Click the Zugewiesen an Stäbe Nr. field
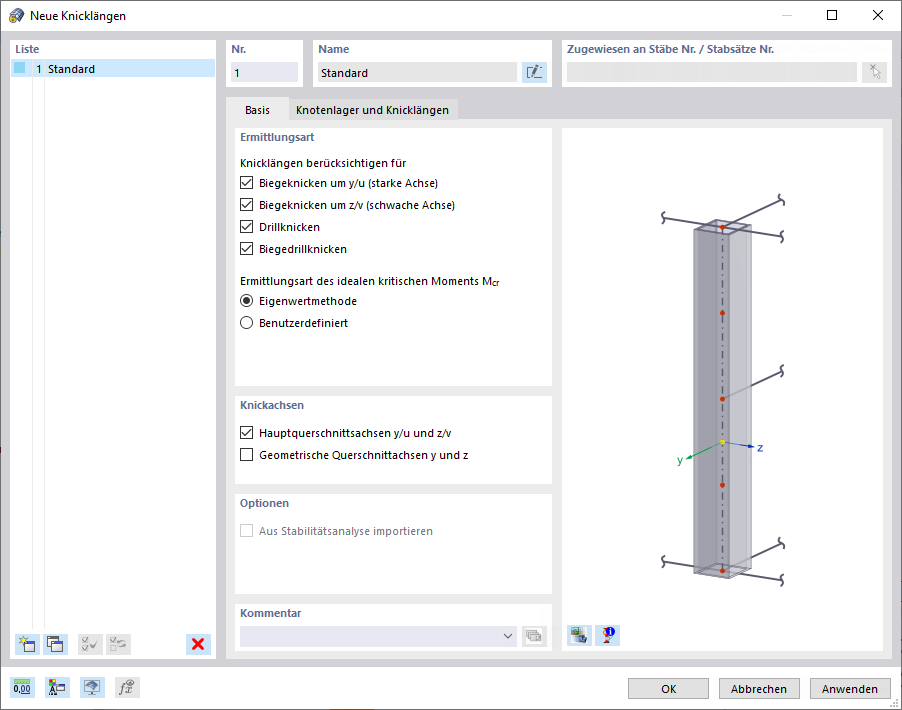Image resolution: width=902 pixels, height=710 pixels. pyautogui.click(x=712, y=72)
